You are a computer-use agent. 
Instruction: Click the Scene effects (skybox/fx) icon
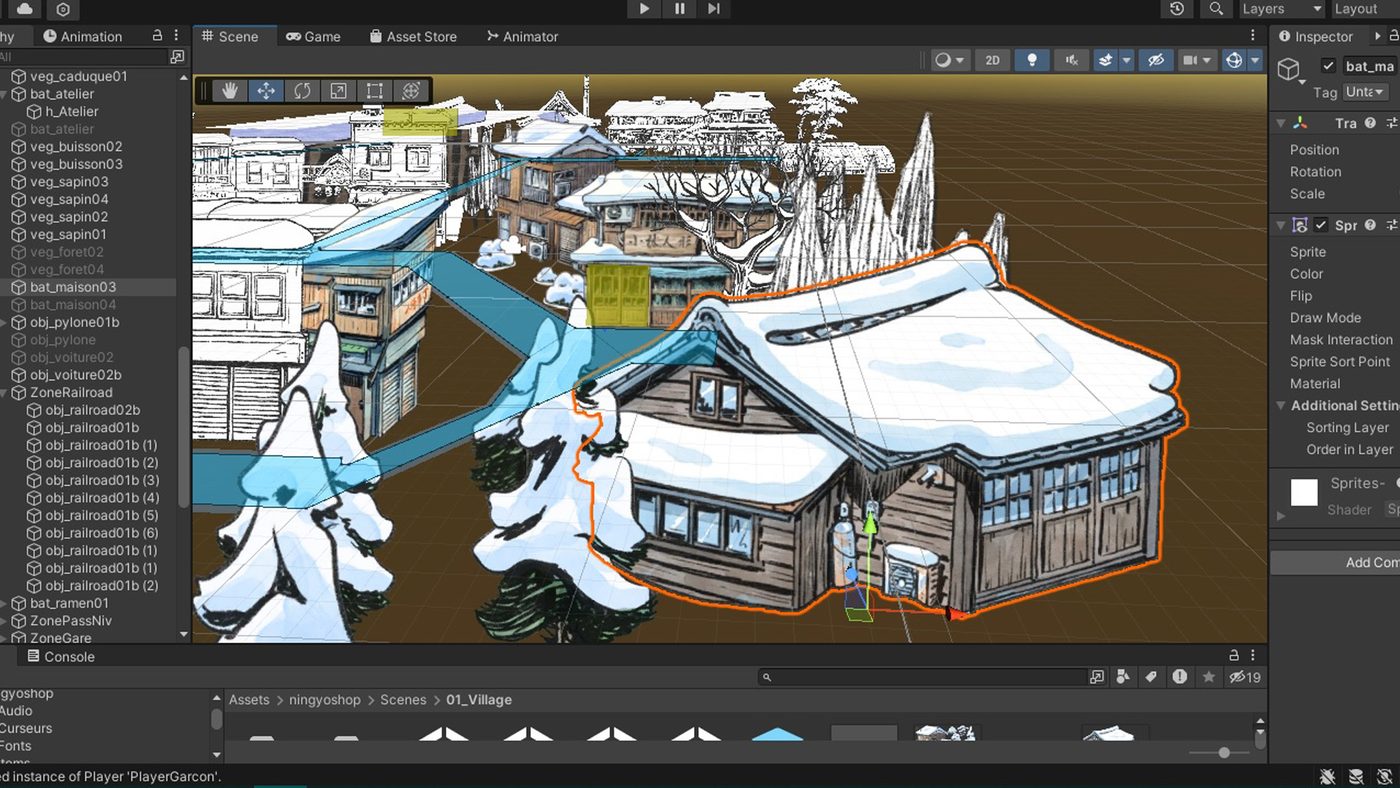(x=1106, y=60)
